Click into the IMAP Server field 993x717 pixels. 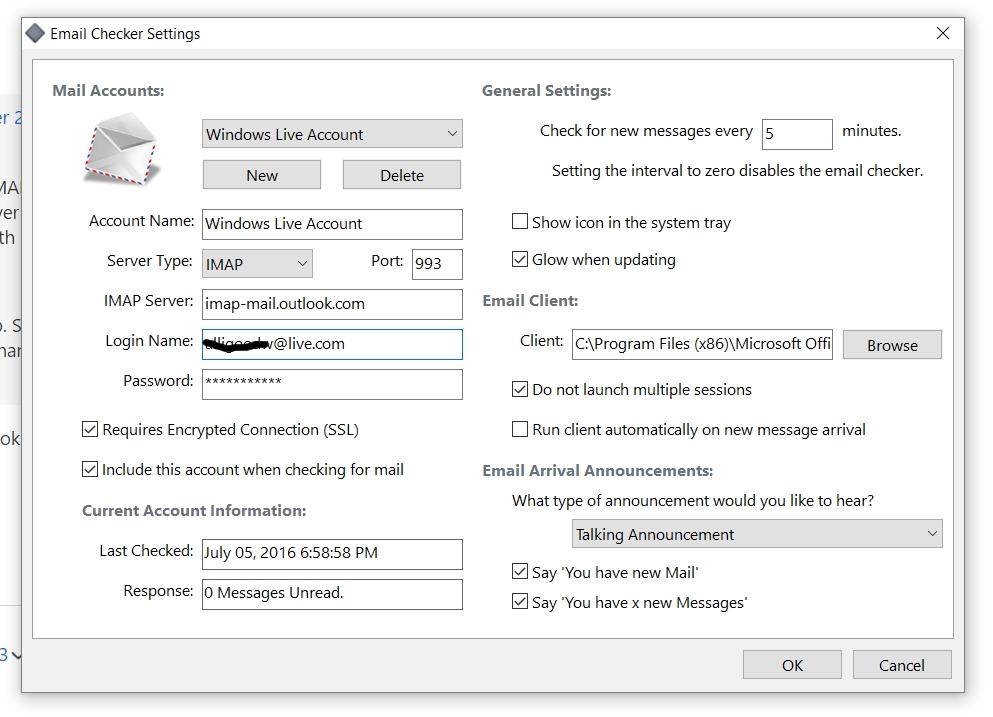coord(332,303)
